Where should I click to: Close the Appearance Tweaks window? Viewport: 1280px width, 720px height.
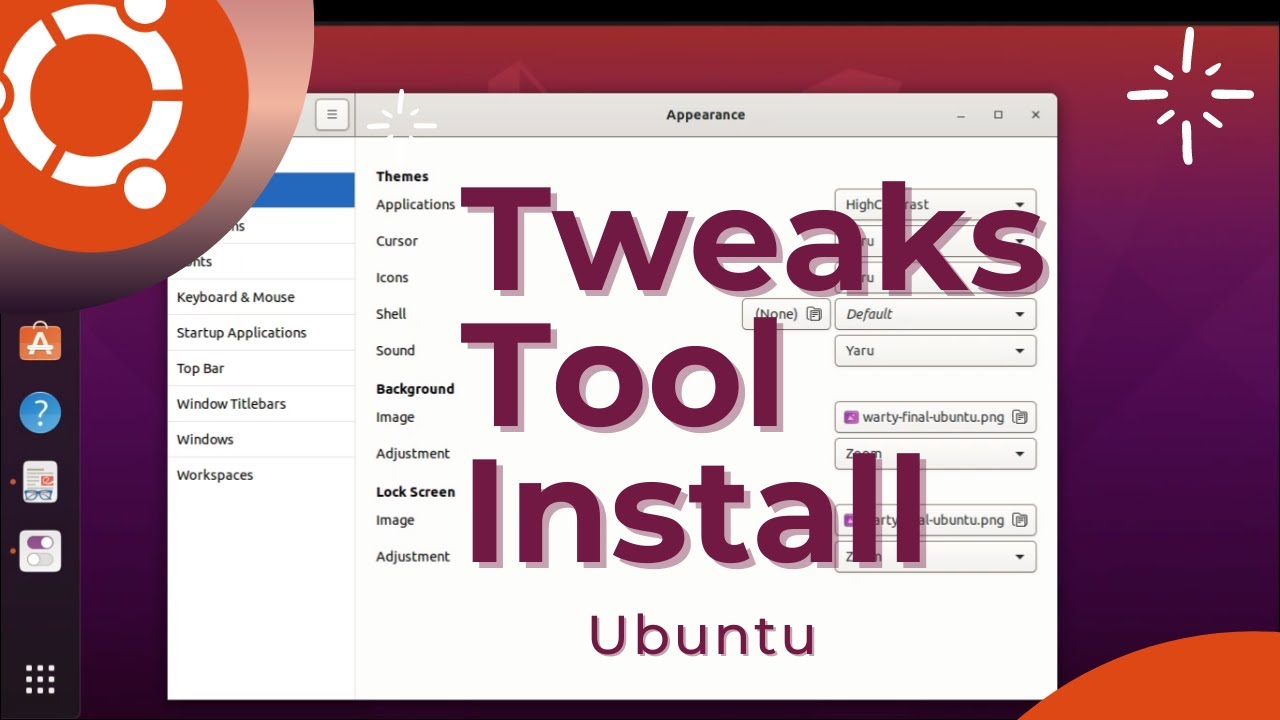pos(1036,115)
